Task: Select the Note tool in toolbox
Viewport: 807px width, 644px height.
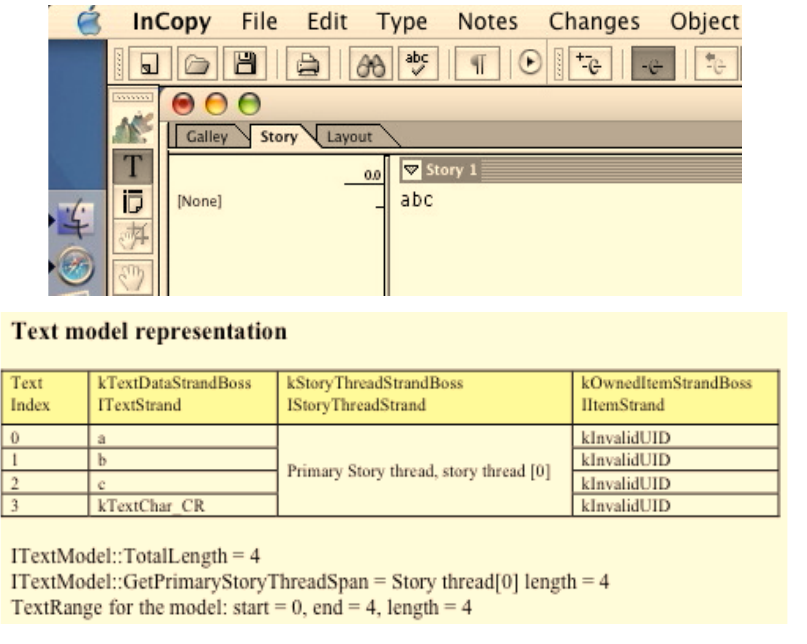Action: coord(133,201)
